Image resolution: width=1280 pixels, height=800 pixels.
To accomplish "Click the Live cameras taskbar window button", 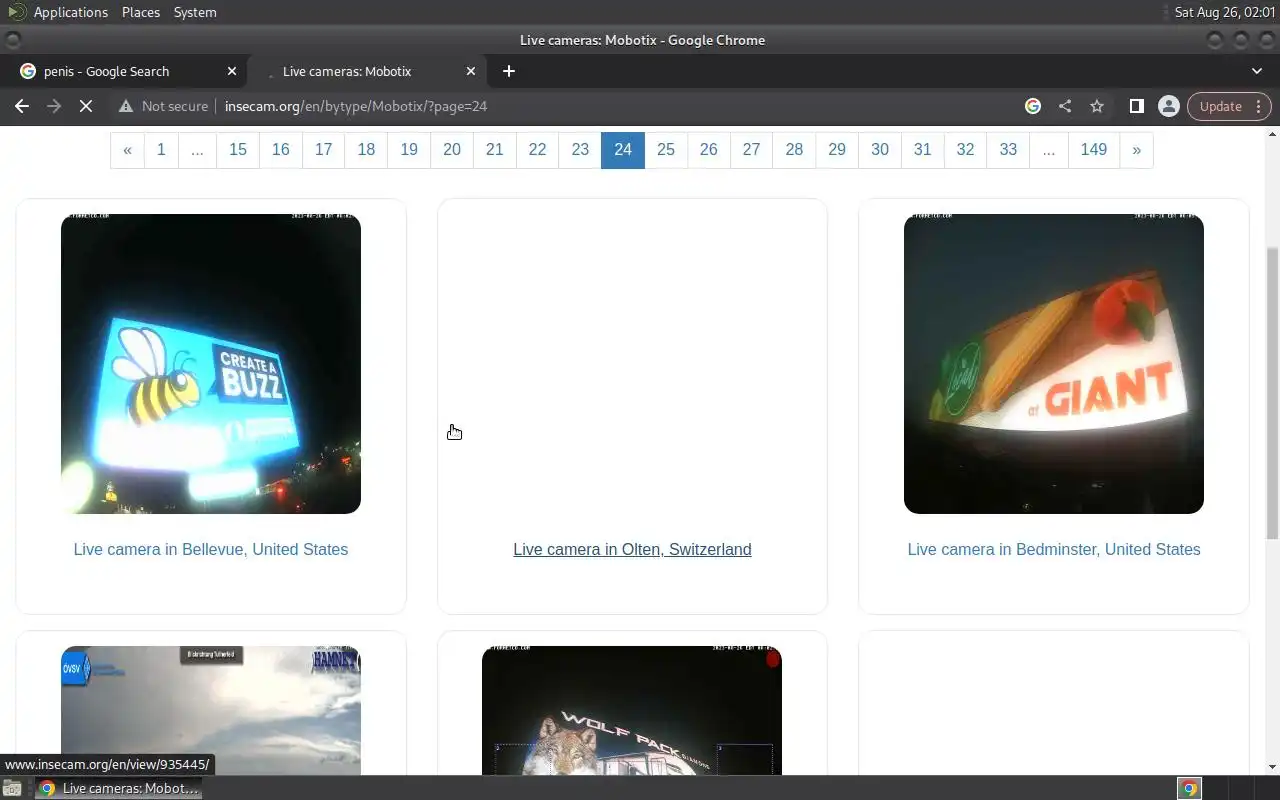I will tap(118, 788).
